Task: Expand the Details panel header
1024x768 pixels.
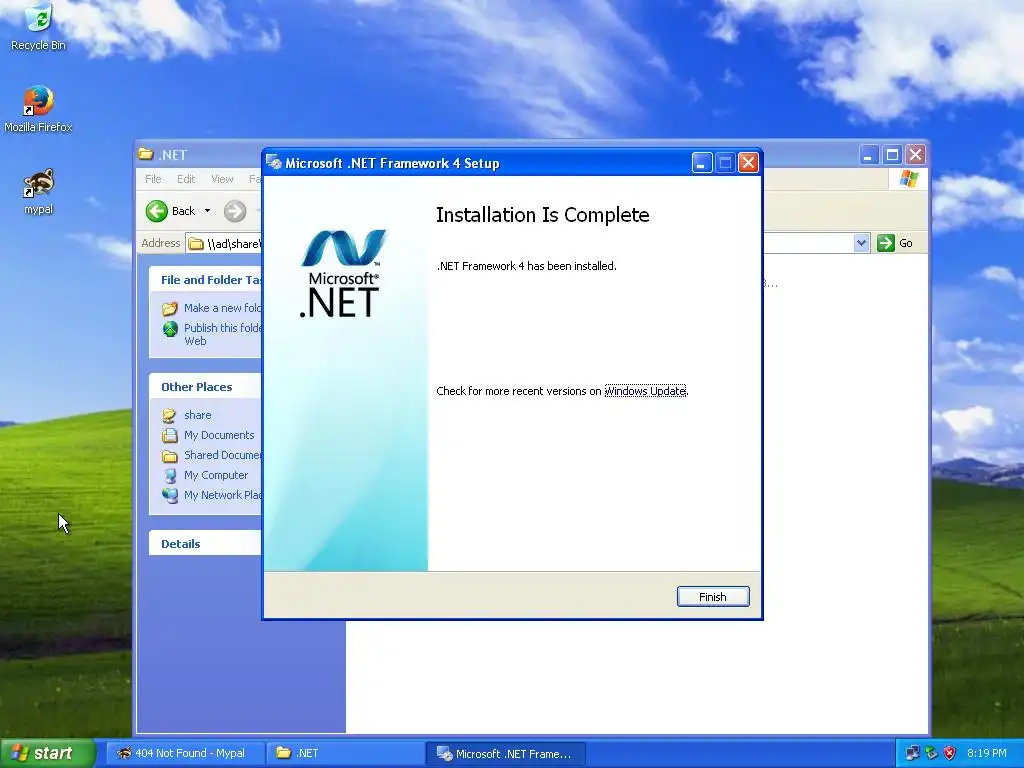Action: coord(205,543)
